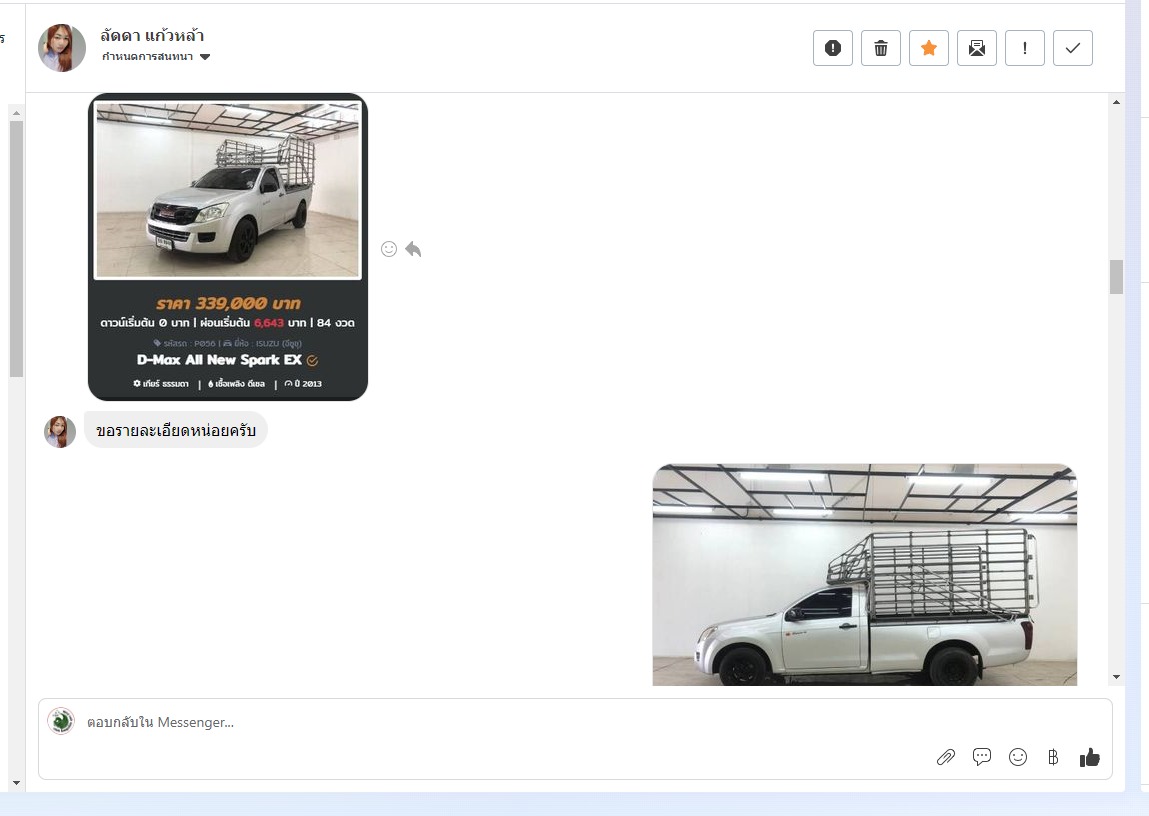Click left panel scrollbar thumb
Image resolution: width=1149 pixels, height=816 pixels.
tap(16, 249)
